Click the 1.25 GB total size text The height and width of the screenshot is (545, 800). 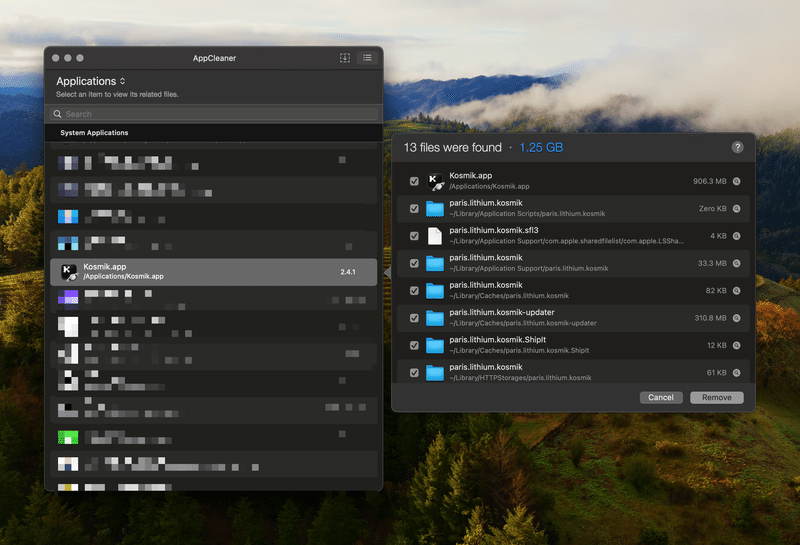541,147
